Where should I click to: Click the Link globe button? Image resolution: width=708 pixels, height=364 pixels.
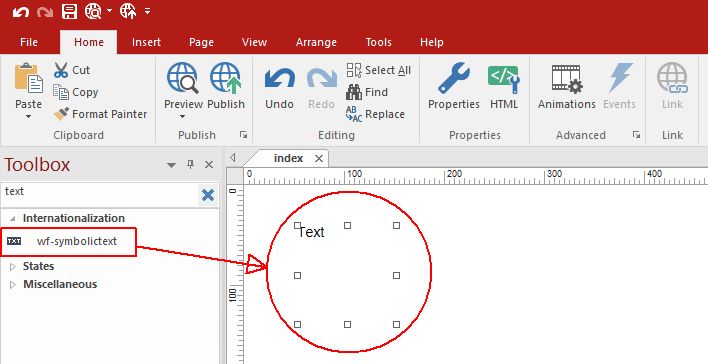point(672,86)
